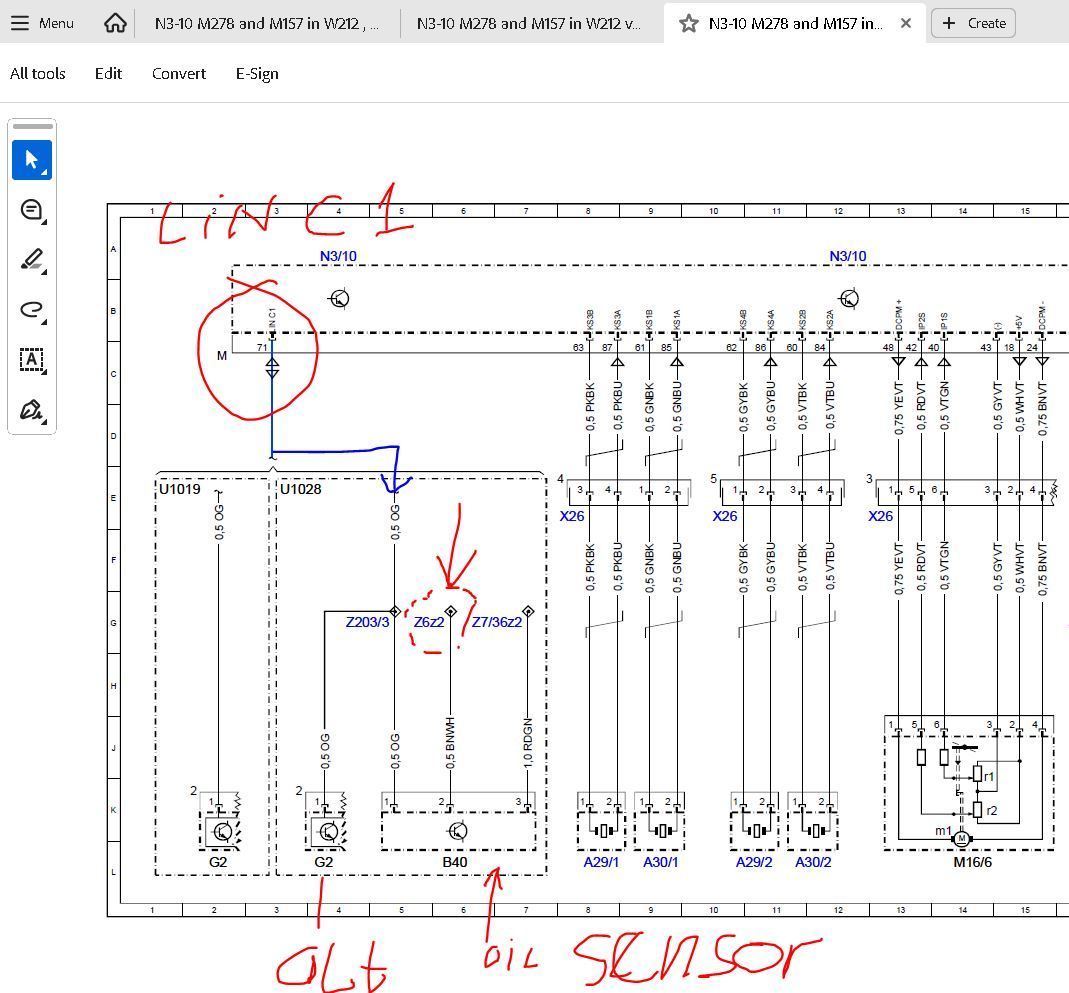Activate the freehand draw loop tool
This screenshot has width=1069, height=993.
pos(31,310)
